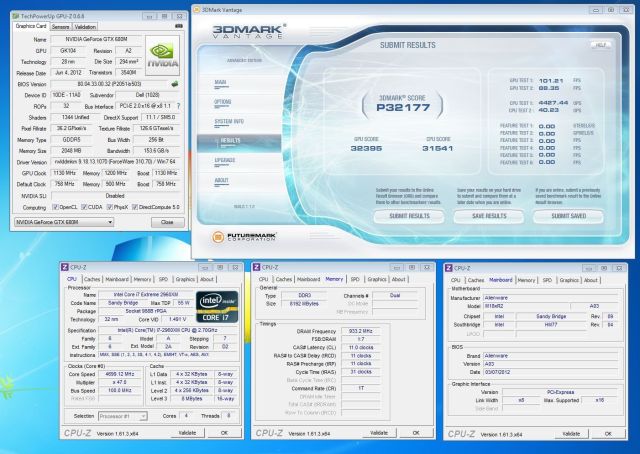Open the Memory tab in the mainboard CPU-Z window

point(526,280)
